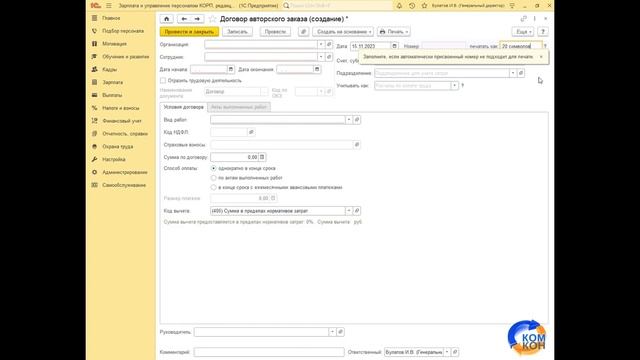This screenshot has height=360, width=640.
Task: Click the Провести button
Action: (x=275, y=31)
